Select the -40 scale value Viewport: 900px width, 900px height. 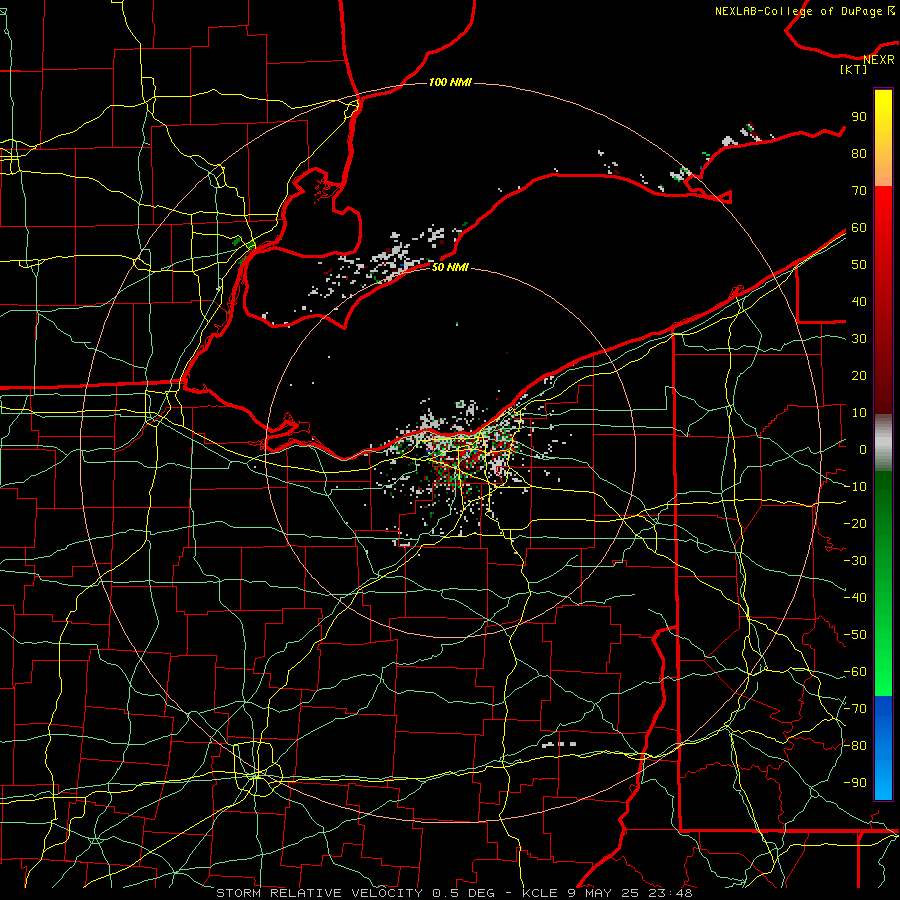click(855, 598)
